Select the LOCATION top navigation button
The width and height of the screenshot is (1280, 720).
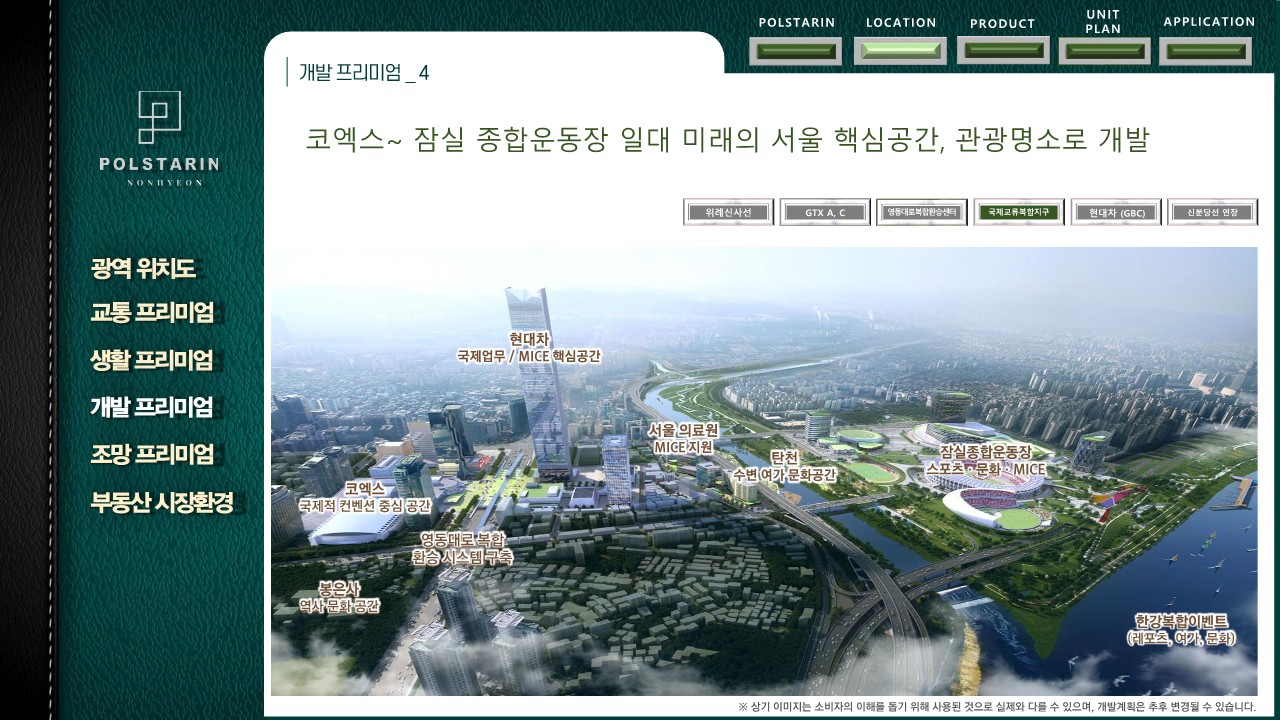(x=900, y=50)
